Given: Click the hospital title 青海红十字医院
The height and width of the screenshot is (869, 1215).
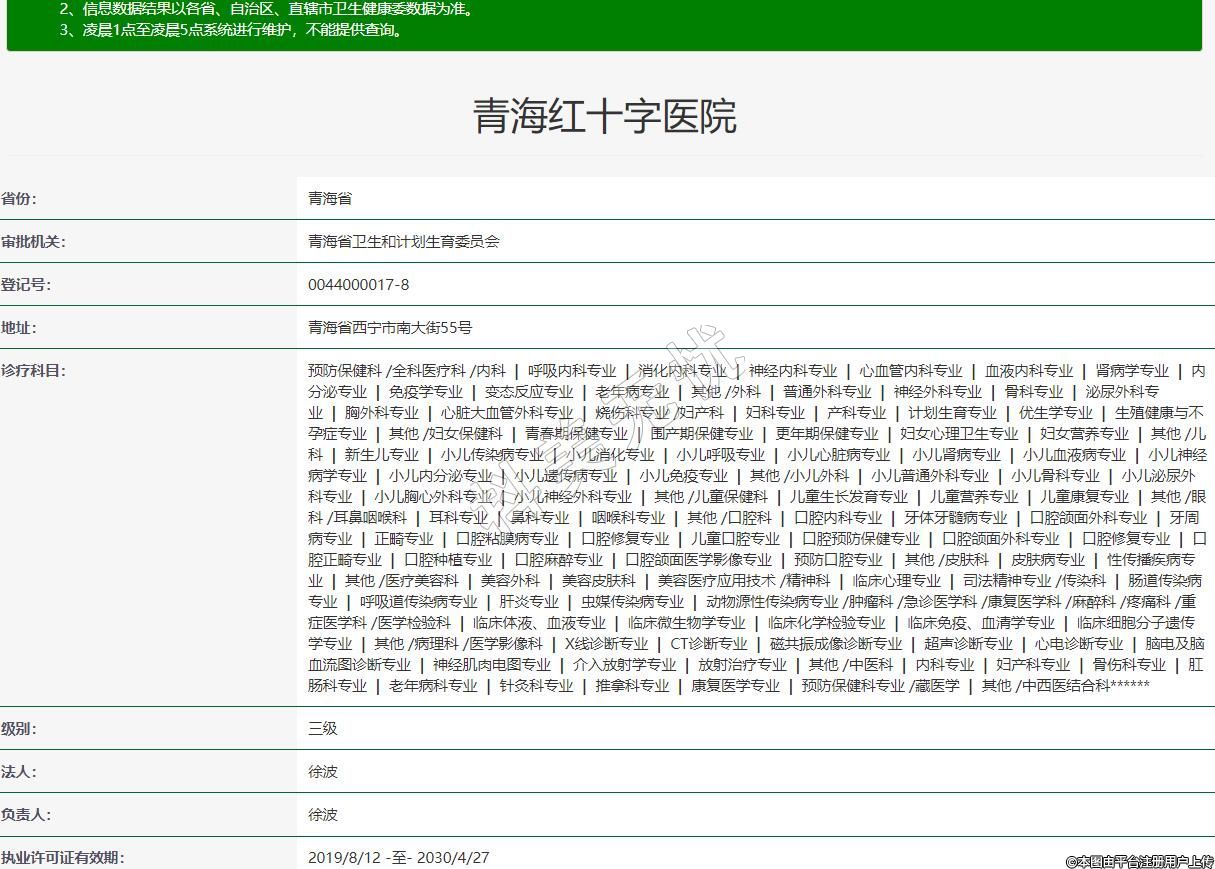Looking at the screenshot, I should (x=604, y=116).
